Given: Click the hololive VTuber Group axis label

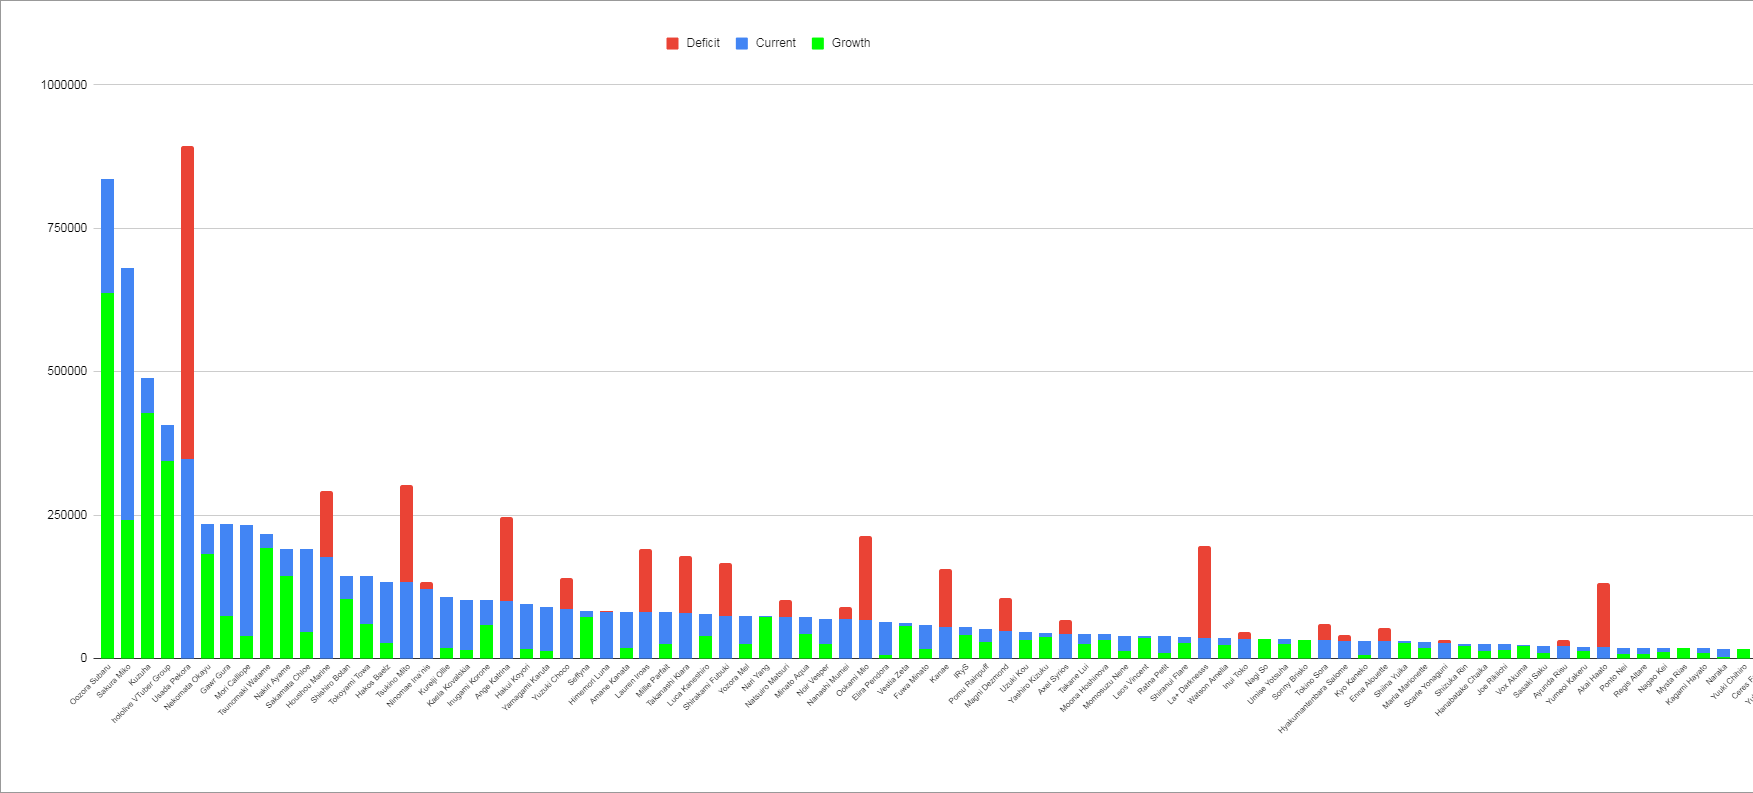Looking at the screenshot, I should point(141,694).
